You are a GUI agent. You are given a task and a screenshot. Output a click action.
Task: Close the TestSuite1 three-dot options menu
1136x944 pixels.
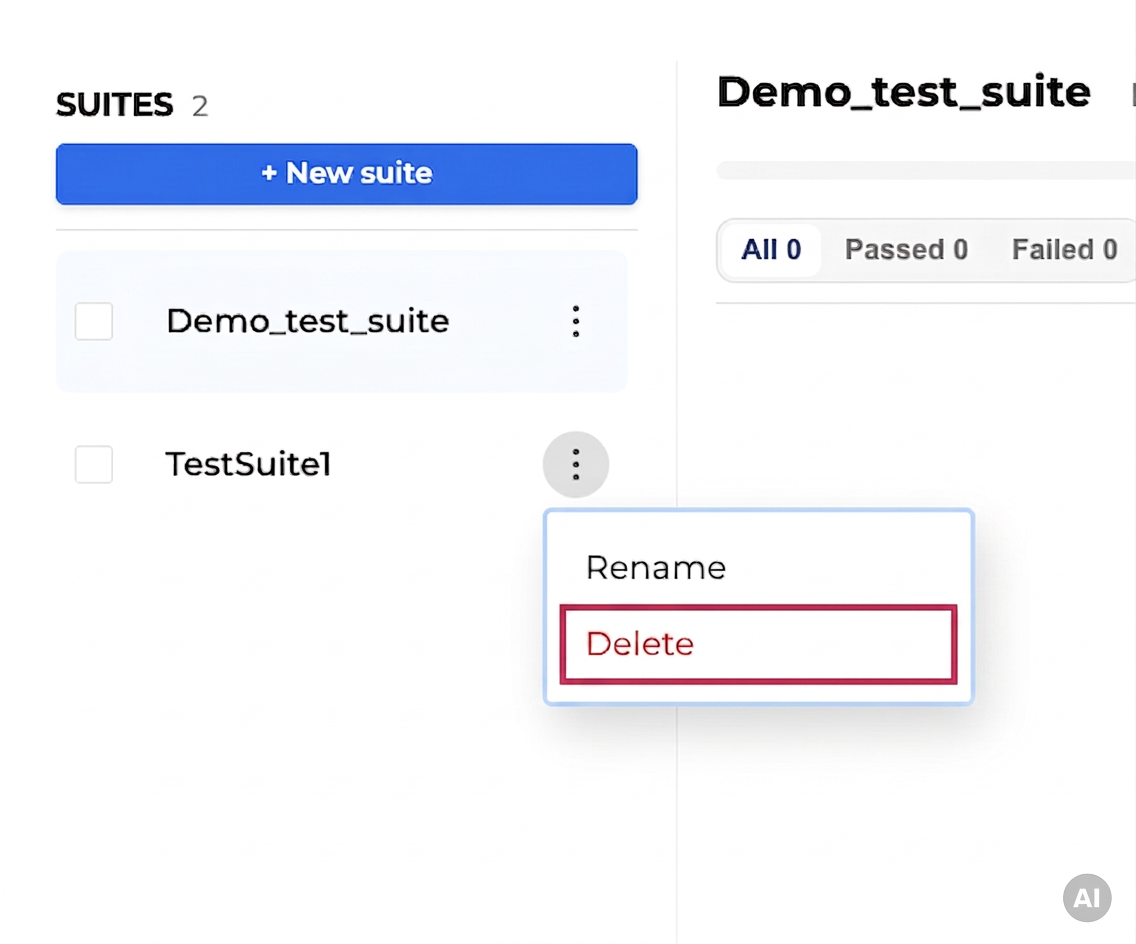click(x=576, y=464)
